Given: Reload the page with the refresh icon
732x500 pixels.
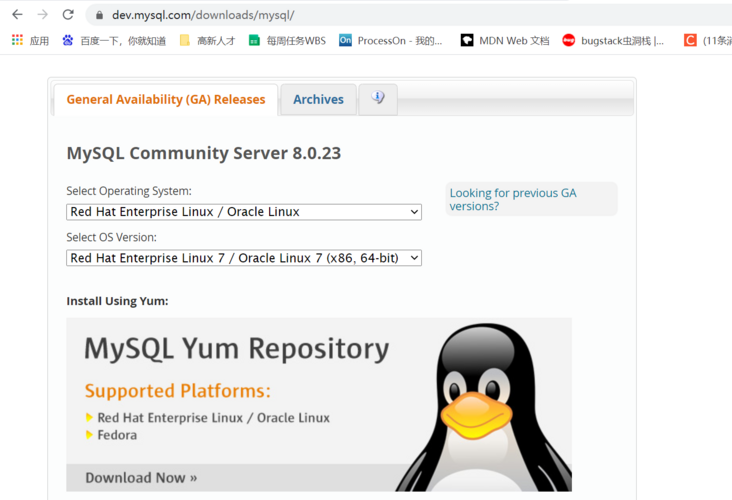Looking at the screenshot, I should pyautogui.click(x=68, y=15).
